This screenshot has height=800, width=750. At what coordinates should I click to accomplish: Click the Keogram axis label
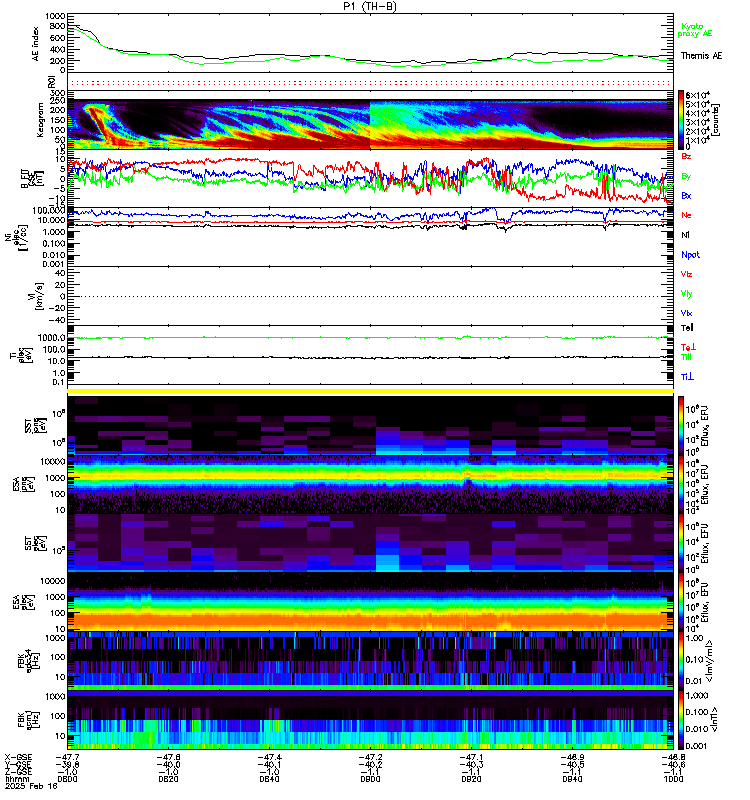40,120
